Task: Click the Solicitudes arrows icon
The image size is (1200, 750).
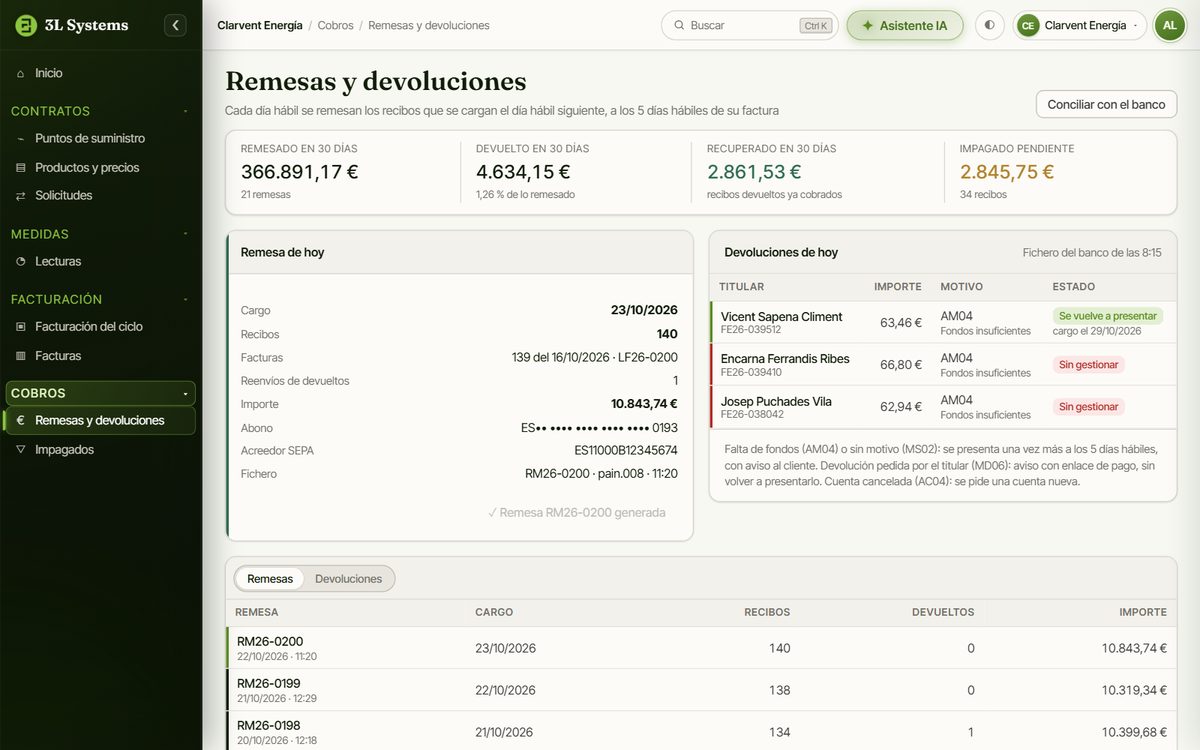Action: [x=21, y=196]
